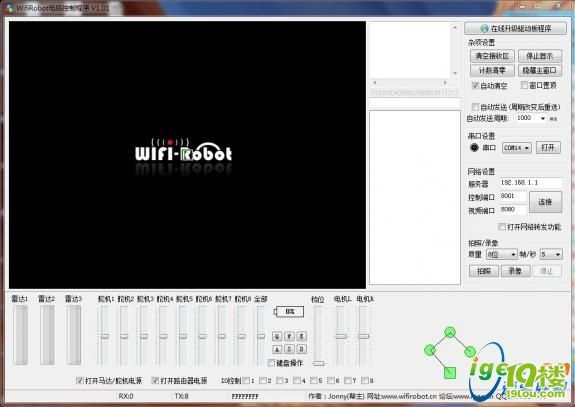Toggle 打开马达/舵机电源 checkbox
The image size is (575, 407).
(80, 380)
